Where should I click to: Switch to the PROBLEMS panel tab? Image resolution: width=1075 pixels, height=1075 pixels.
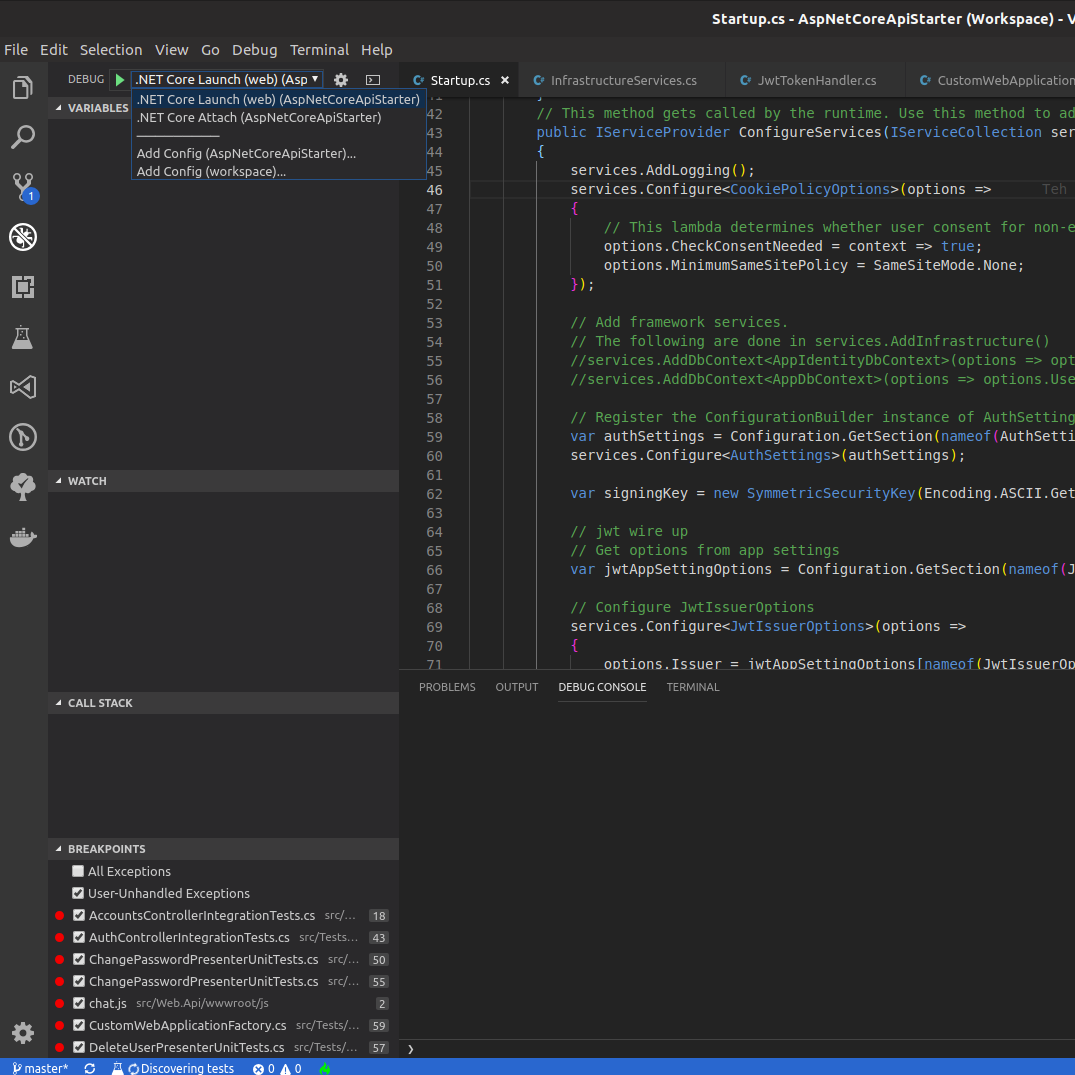coord(447,687)
